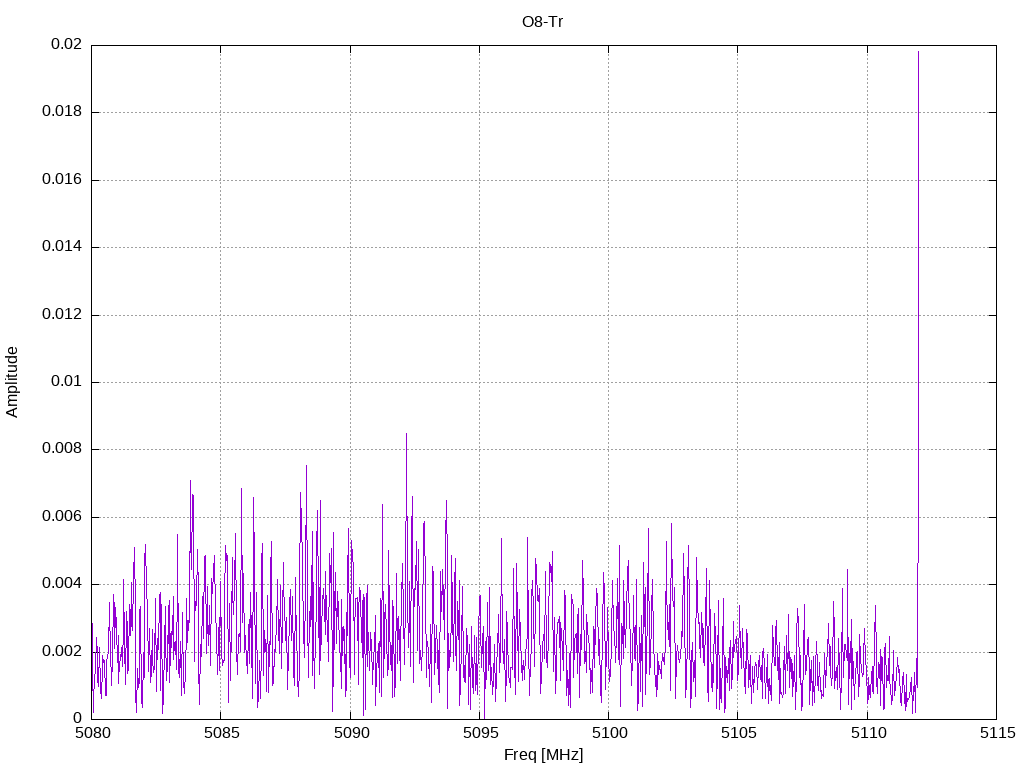Click the 0.02 amplitude tick label

click(66, 45)
